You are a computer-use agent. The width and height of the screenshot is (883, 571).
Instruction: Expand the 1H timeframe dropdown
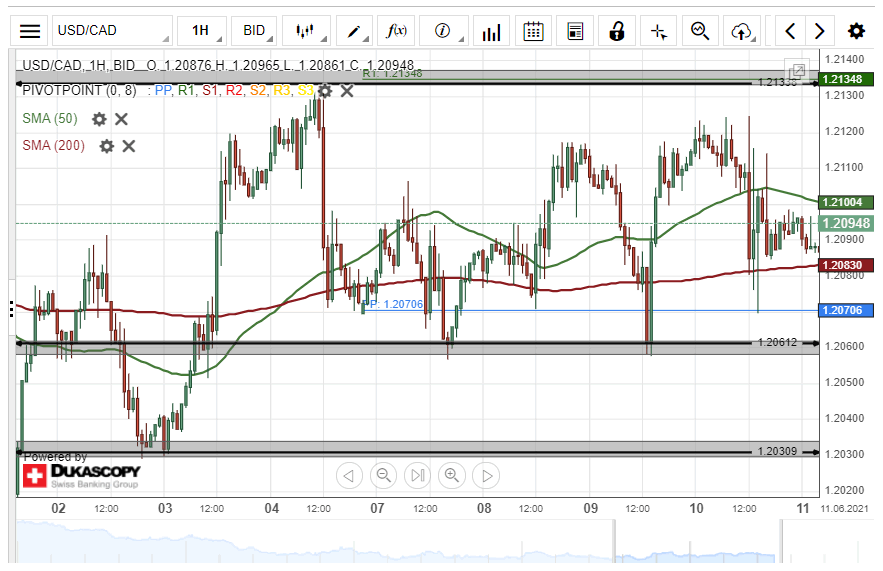[x=201, y=30]
